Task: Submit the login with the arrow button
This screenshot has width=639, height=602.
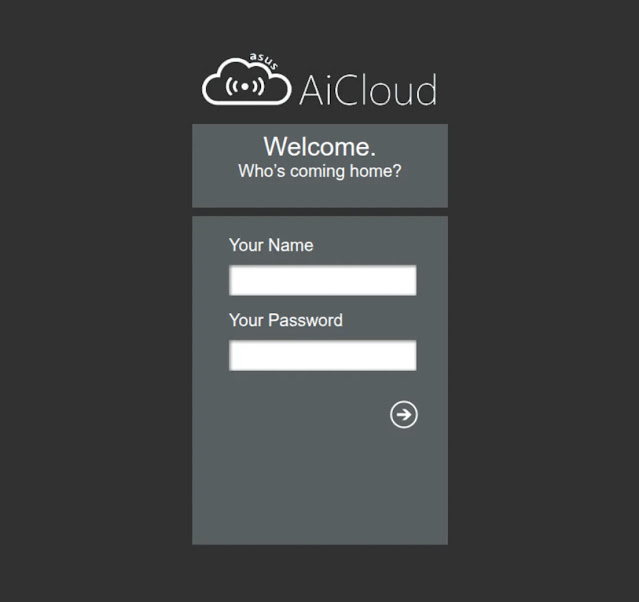Action: 404,415
